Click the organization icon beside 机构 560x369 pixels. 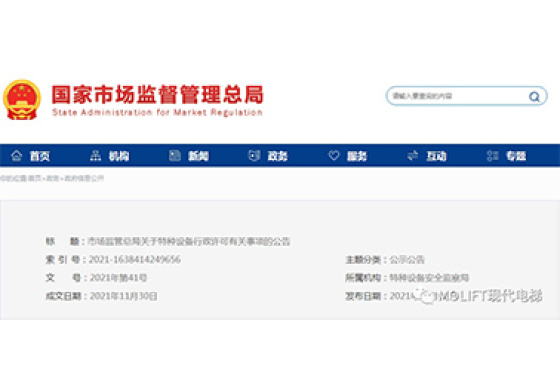click(95, 156)
